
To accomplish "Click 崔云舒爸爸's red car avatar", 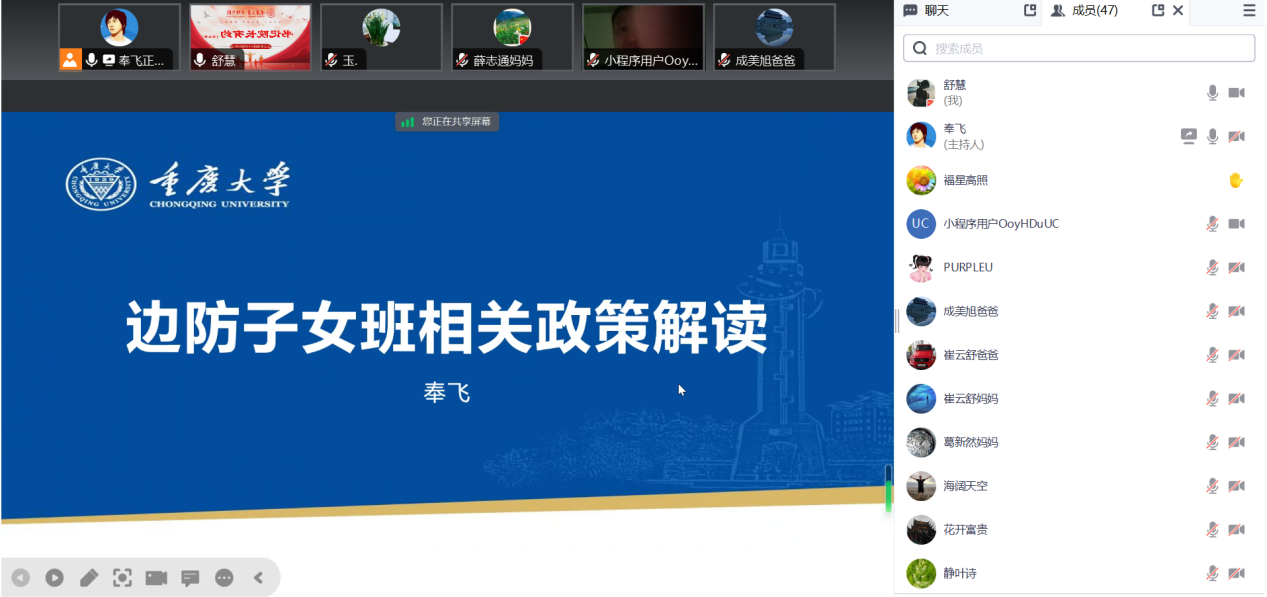I will click(x=921, y=355).
